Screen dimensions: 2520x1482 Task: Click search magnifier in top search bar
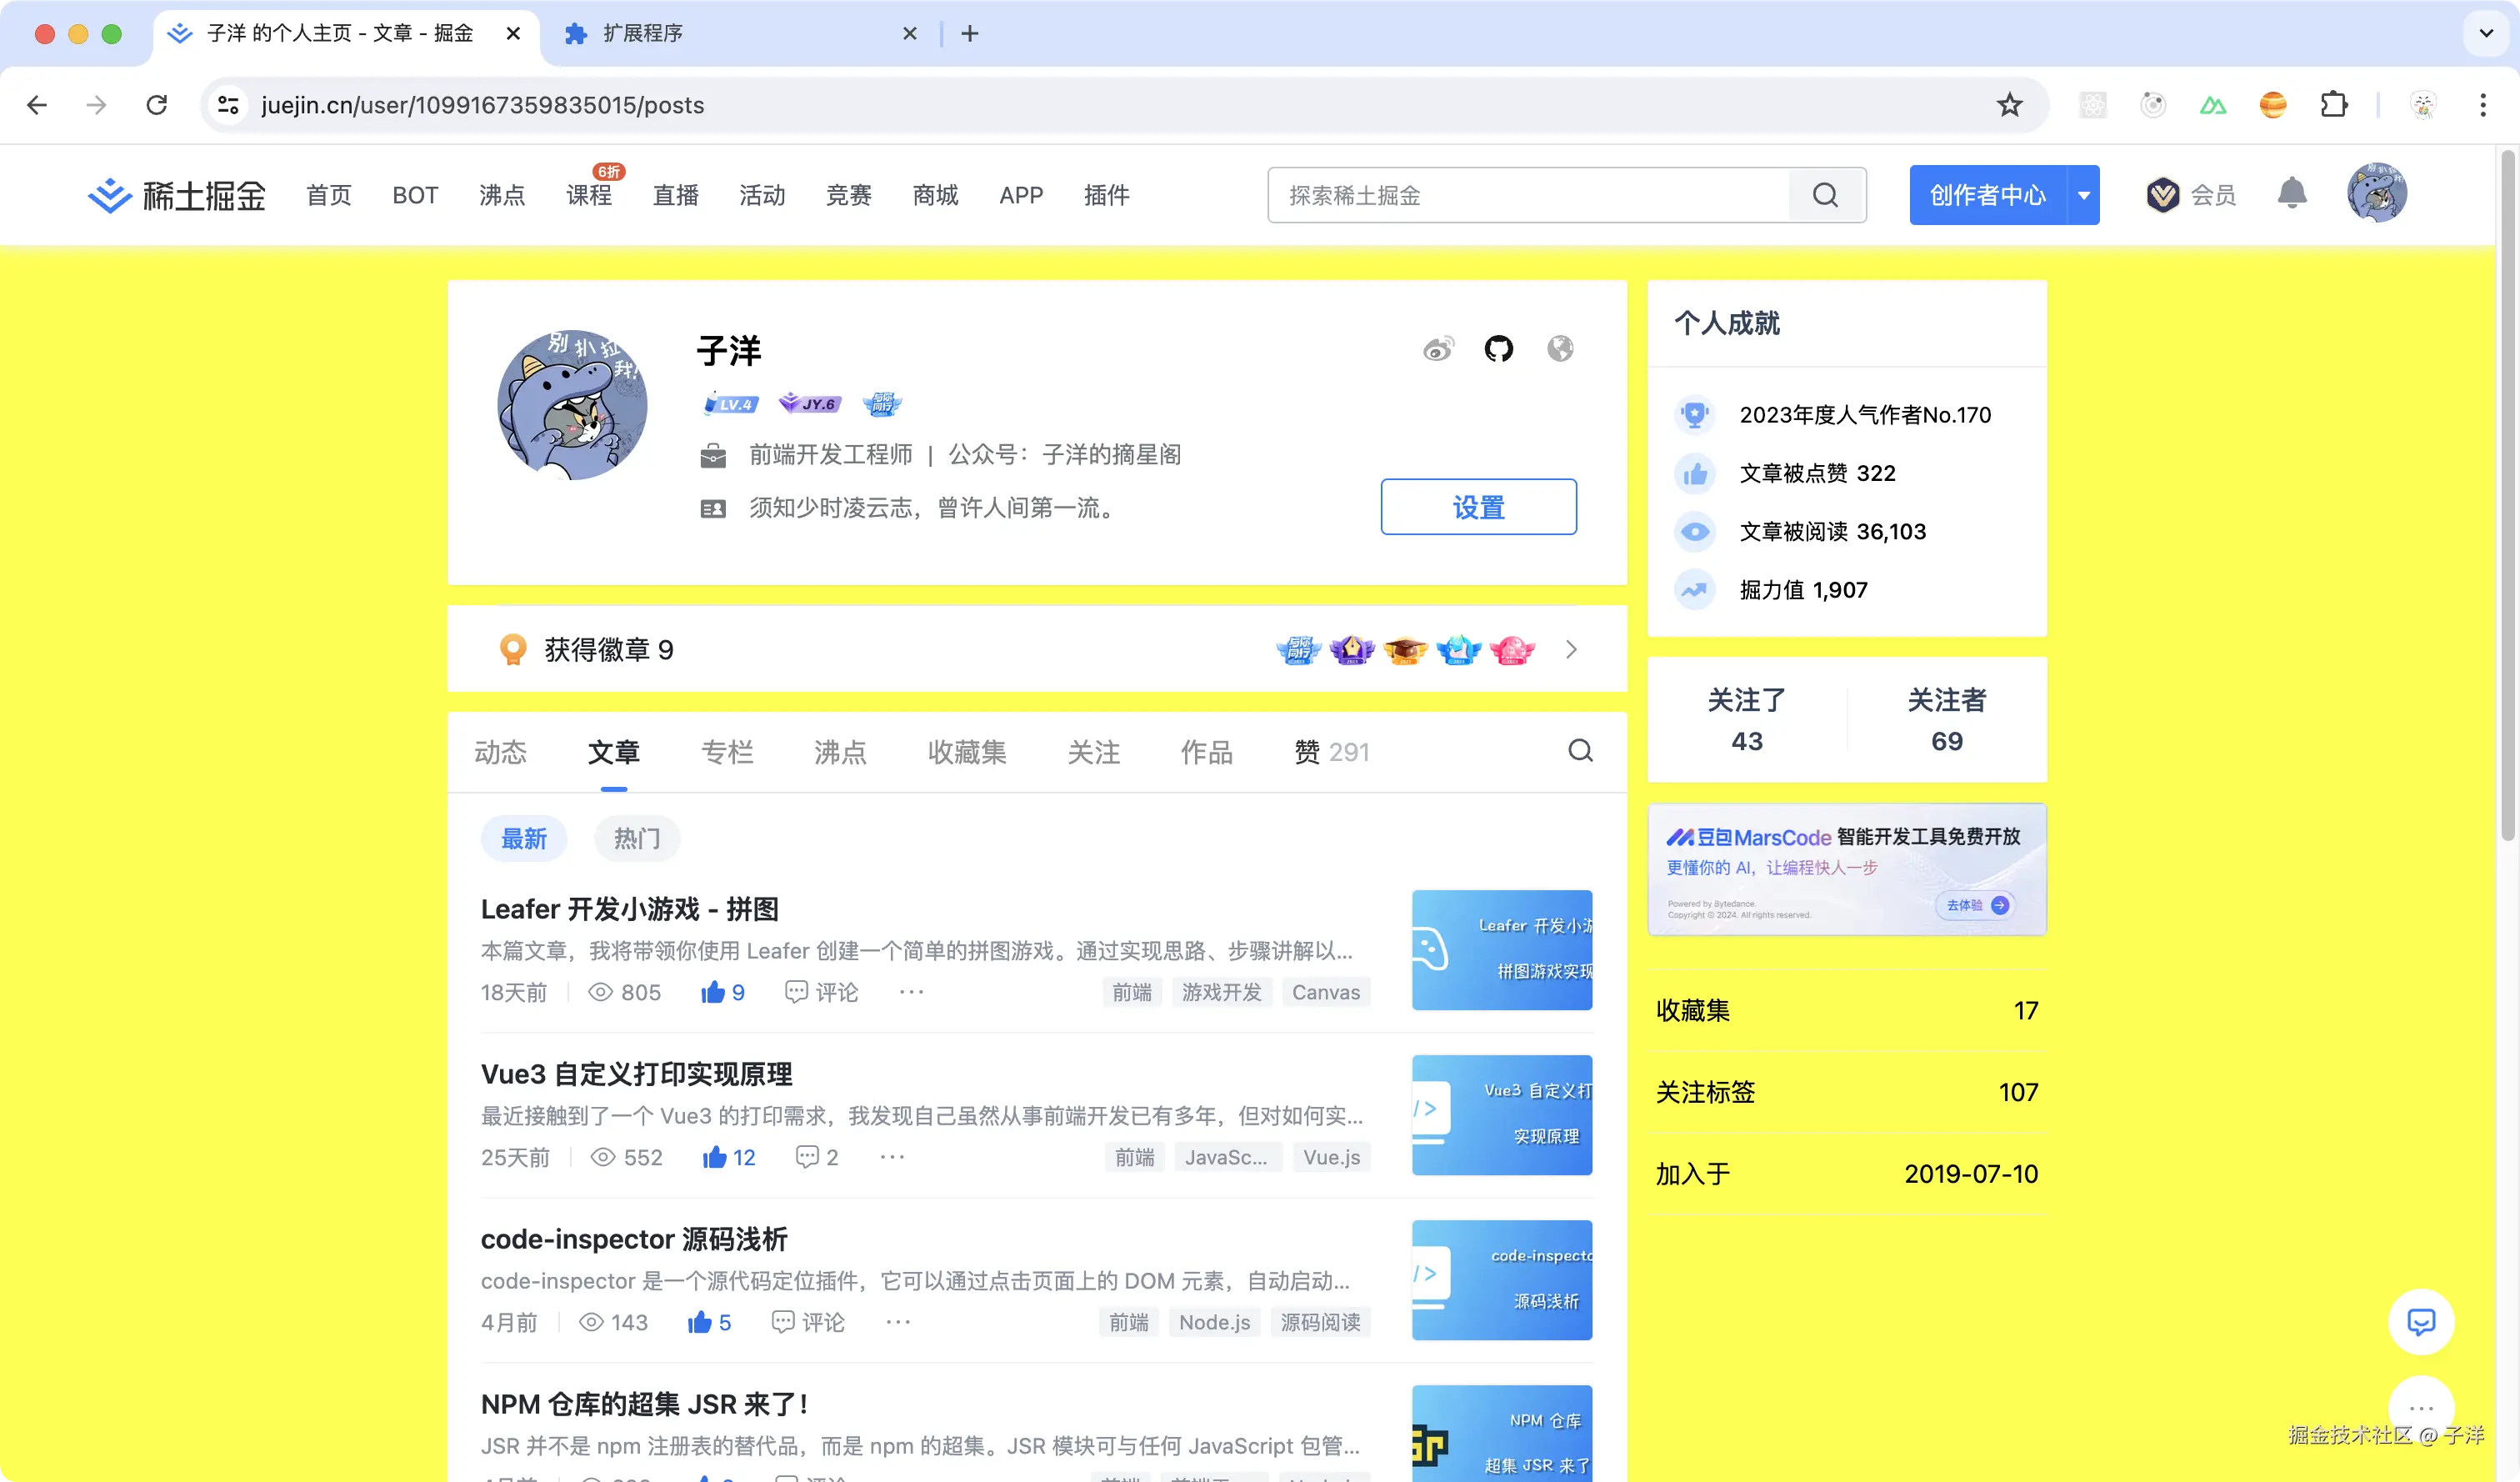[1825, 195]
